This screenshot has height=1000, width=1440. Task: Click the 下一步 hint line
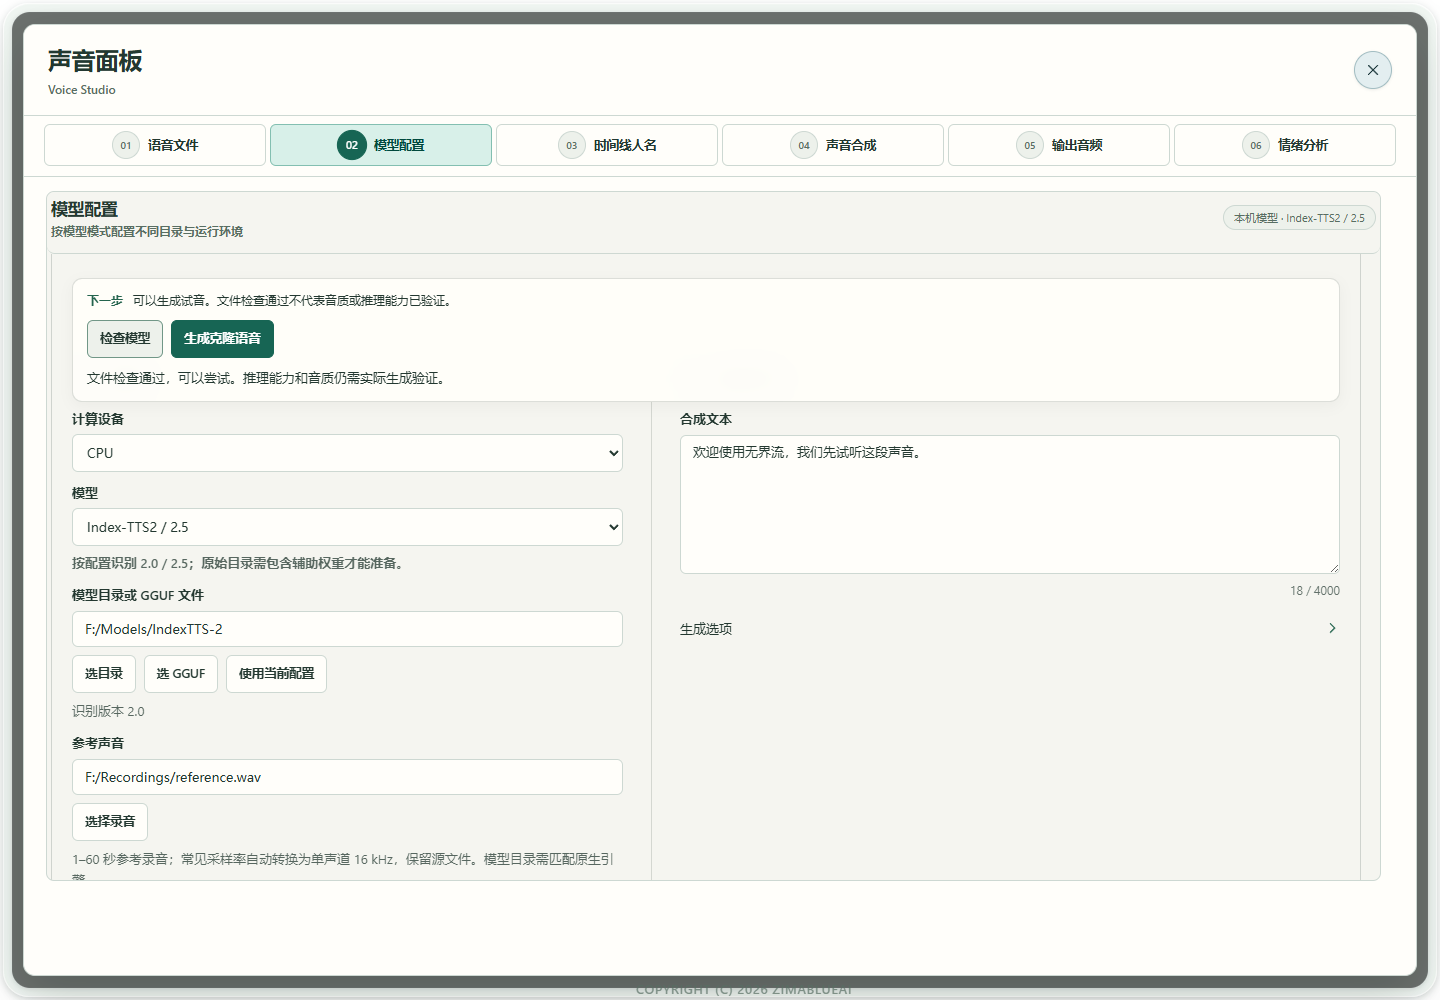click(x=271, y=301)
